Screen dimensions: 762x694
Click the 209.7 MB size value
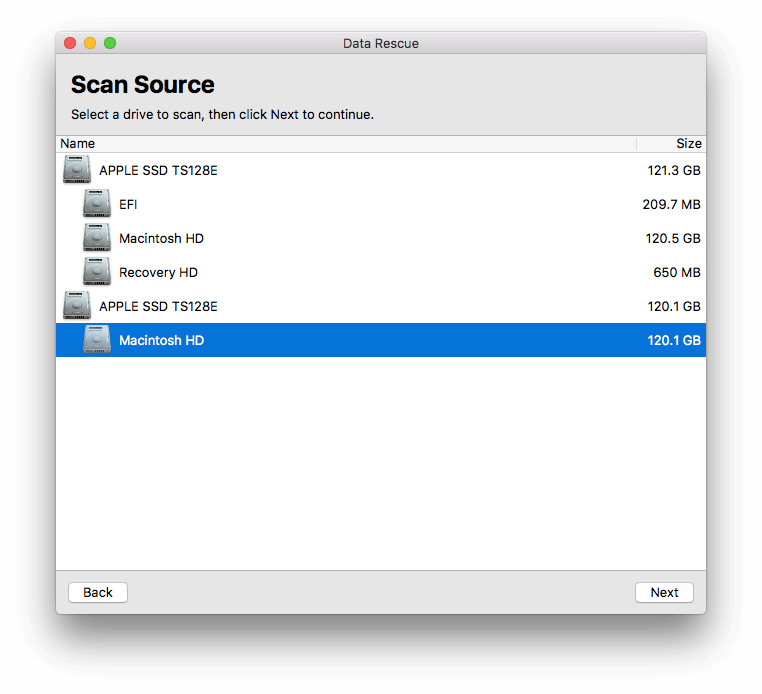(672, 205)
